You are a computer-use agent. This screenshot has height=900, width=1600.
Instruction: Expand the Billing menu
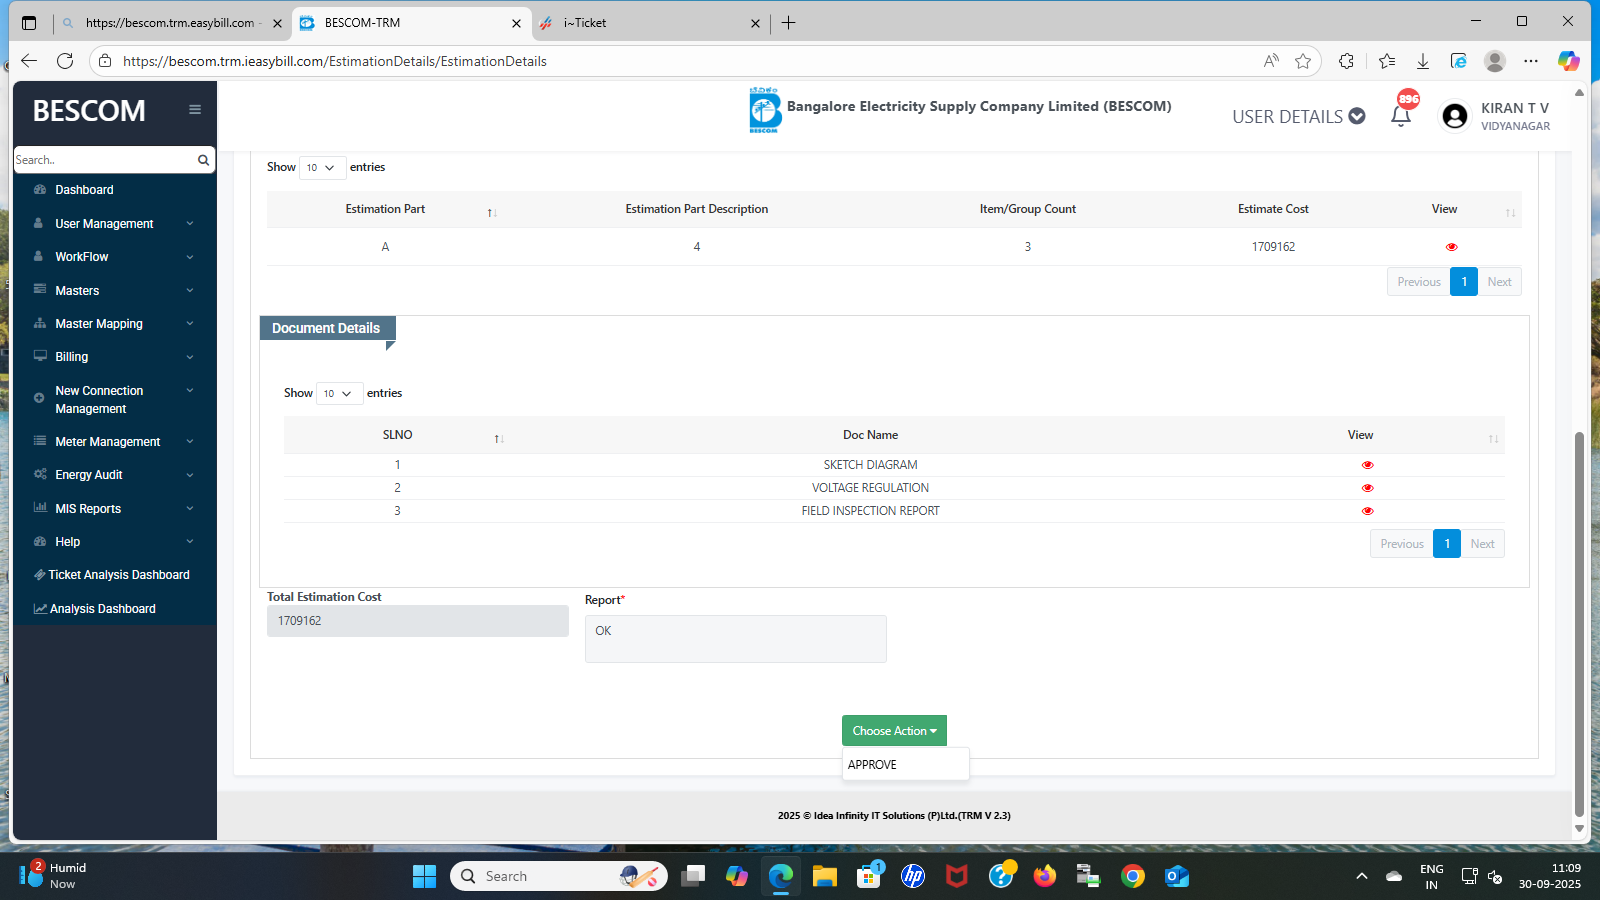pos(115,357)
